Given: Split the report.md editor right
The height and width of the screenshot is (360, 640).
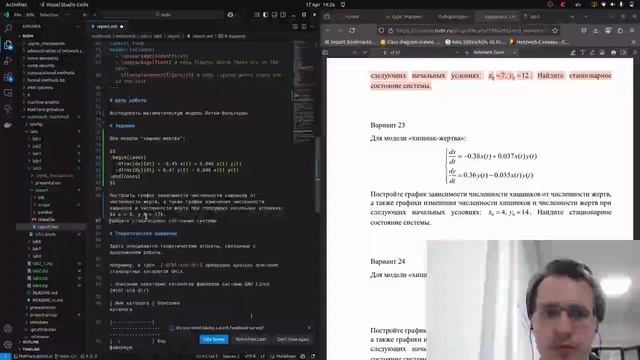Looking at the screenshot, I should point(304,27).
